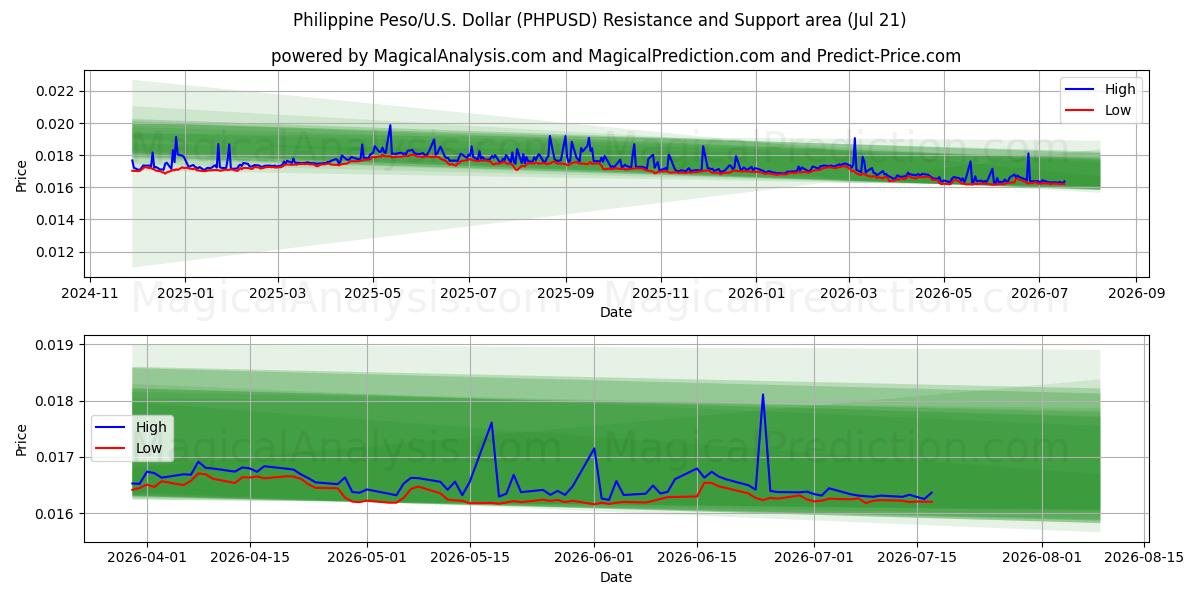Click the 2026-08-15 date tick label
The image size is (1200, 600).
(1144, 559)
